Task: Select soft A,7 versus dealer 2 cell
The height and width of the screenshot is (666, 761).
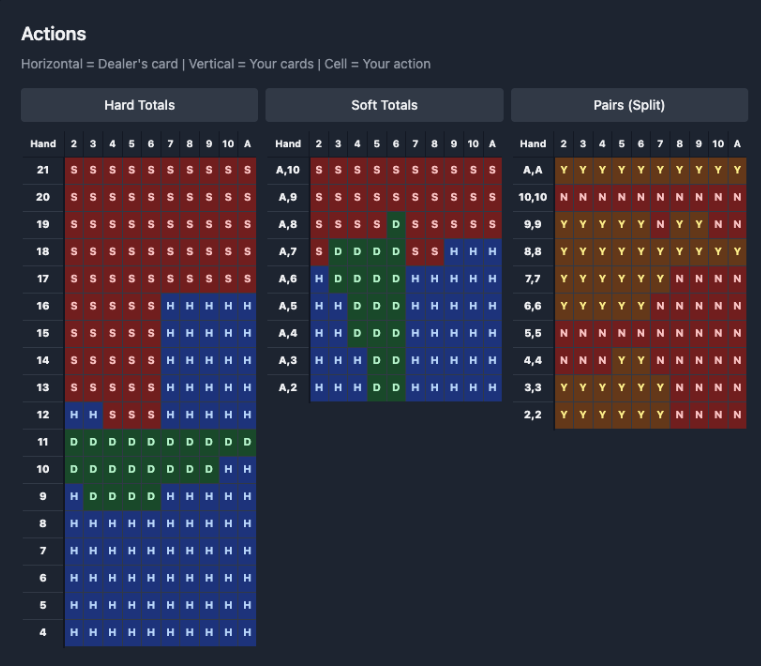Action: pos(319,252)
